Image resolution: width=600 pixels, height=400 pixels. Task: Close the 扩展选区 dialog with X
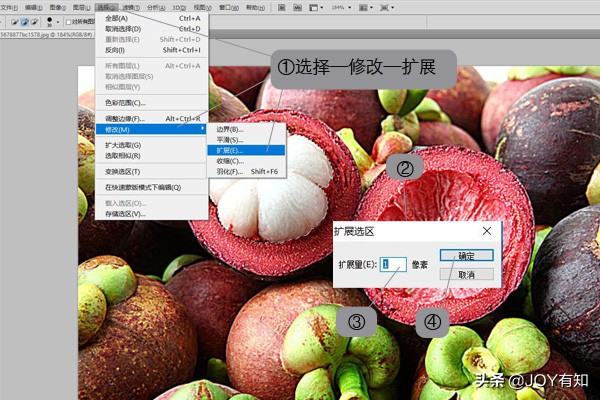click(x=487, y=231)
